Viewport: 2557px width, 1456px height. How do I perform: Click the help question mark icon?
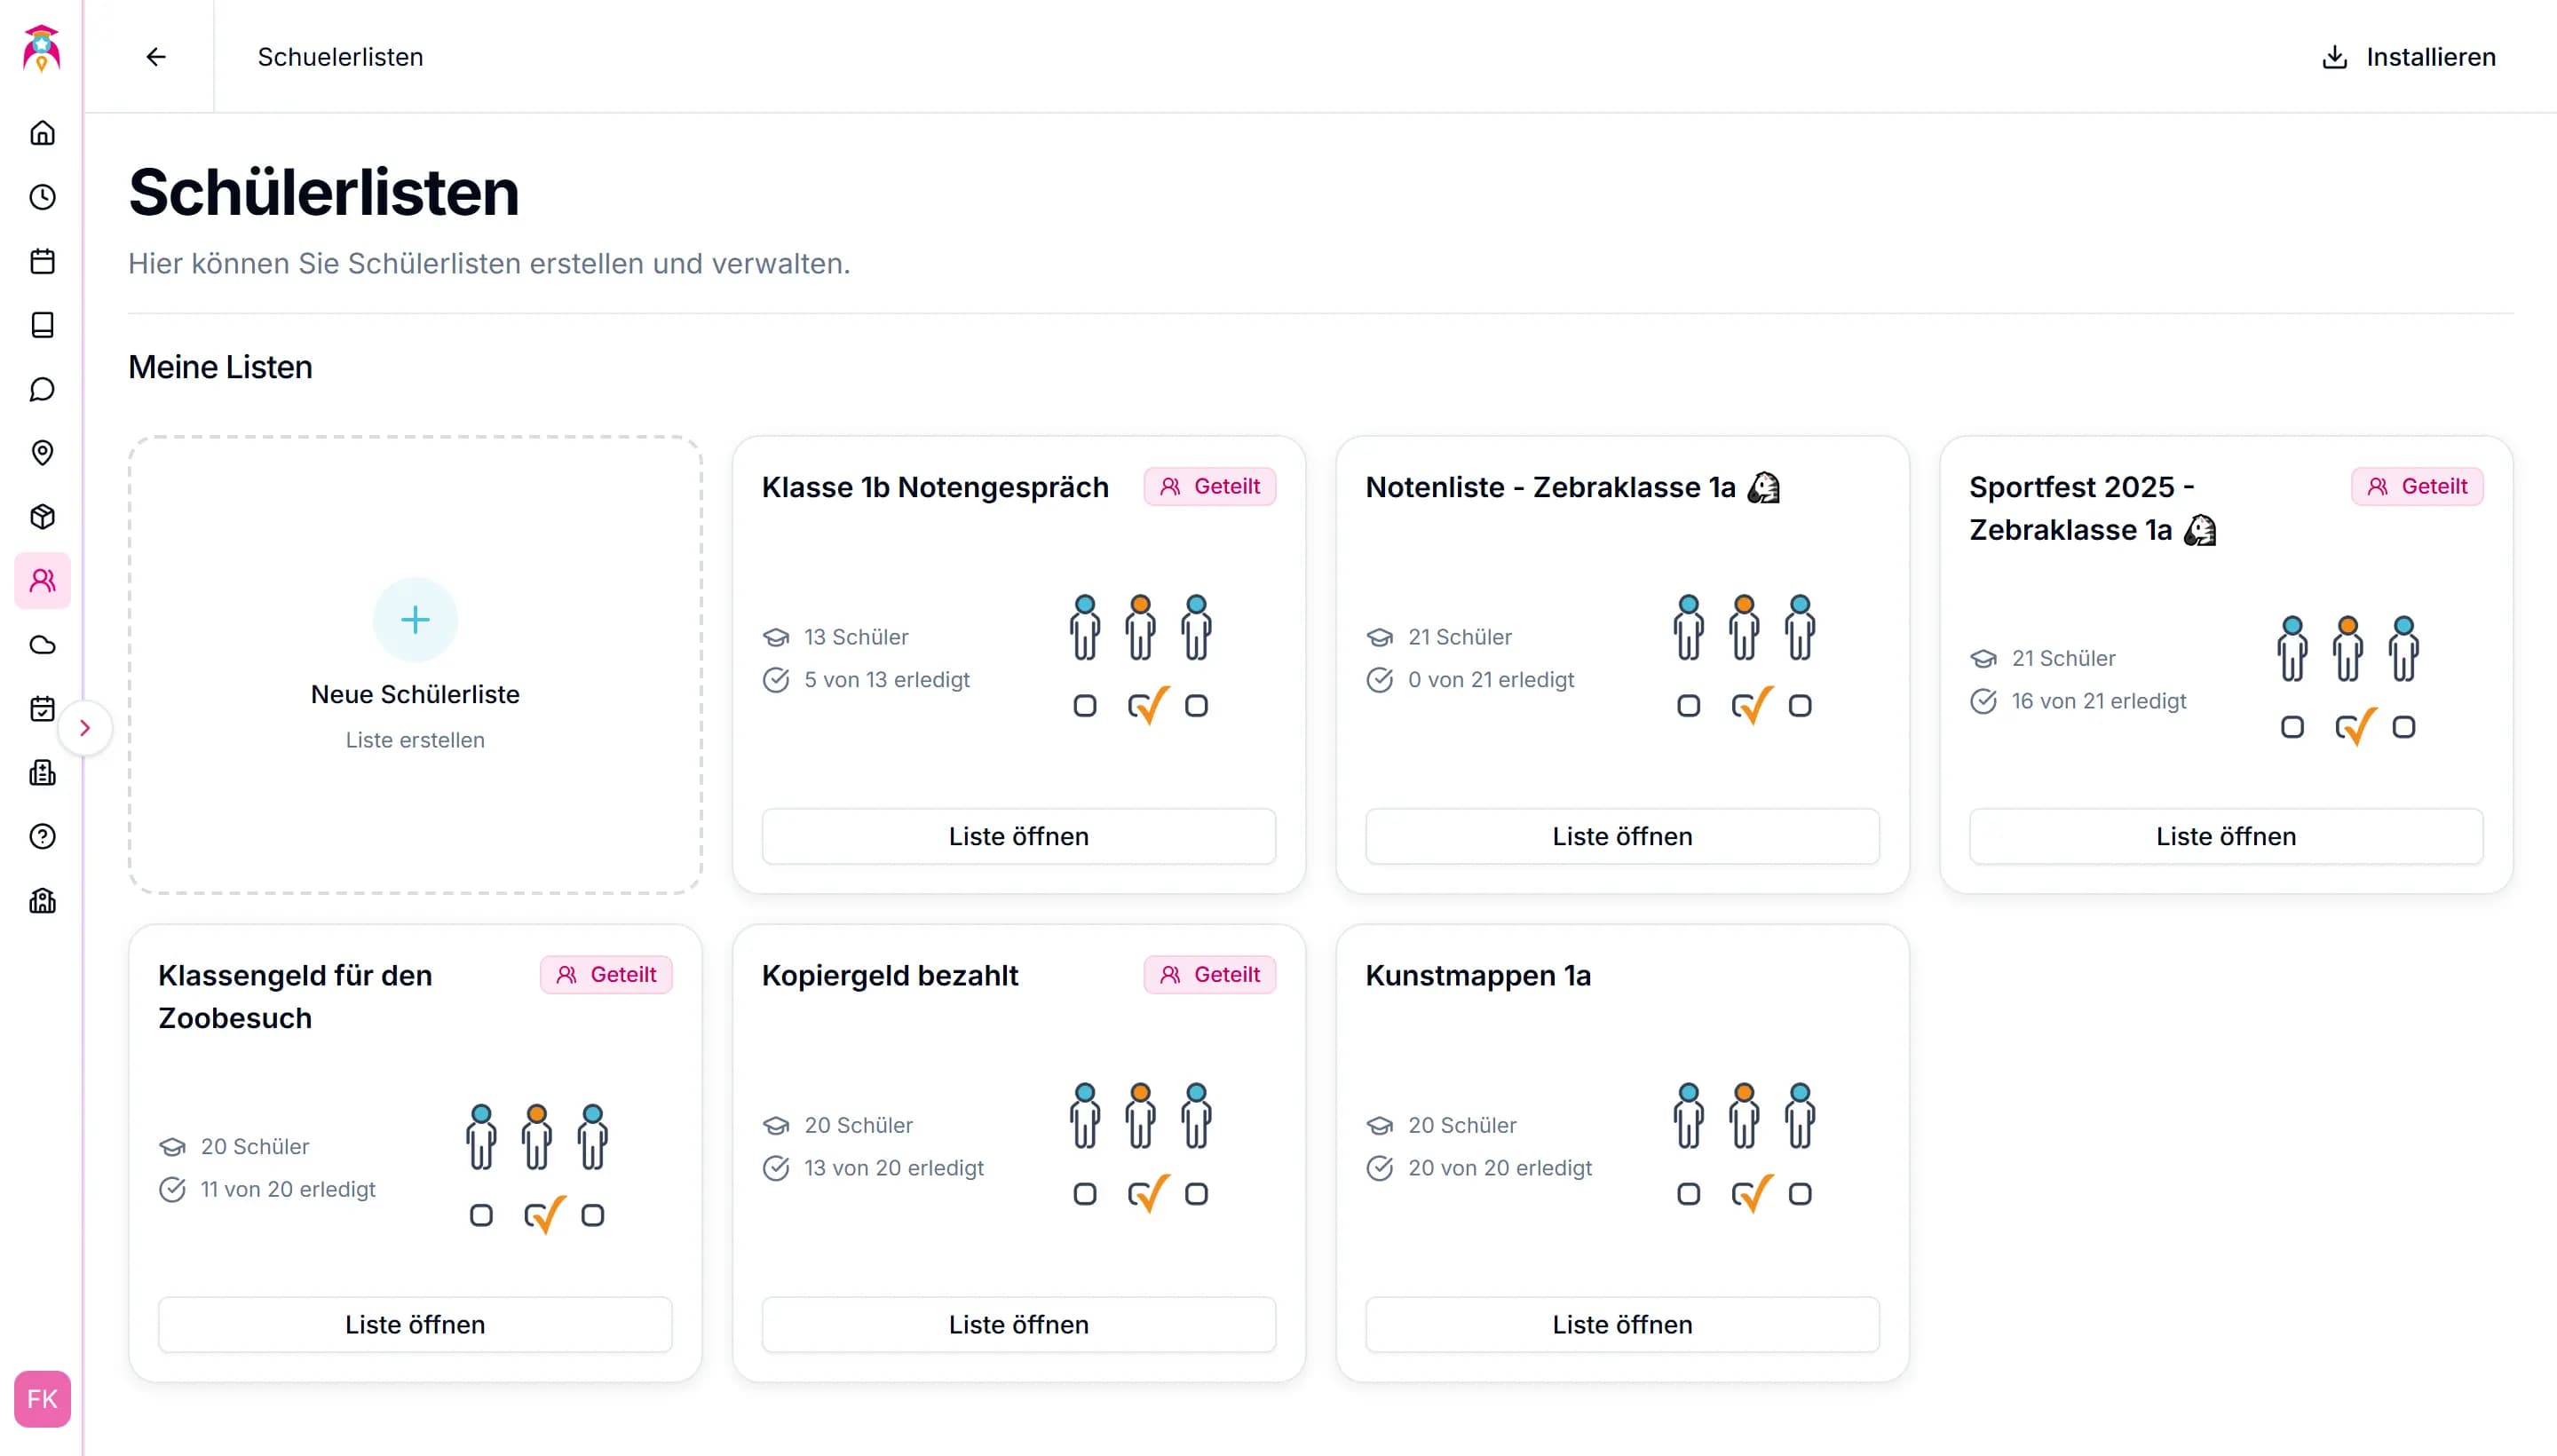point(42,837)
